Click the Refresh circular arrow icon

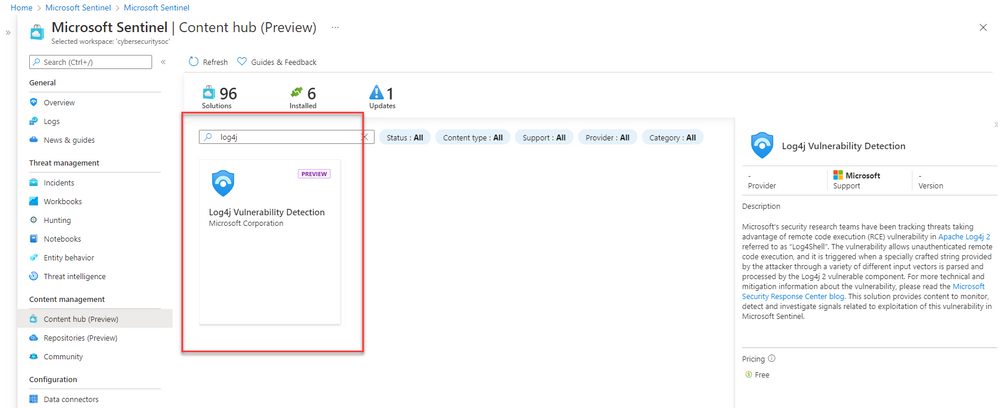(194, 62)
